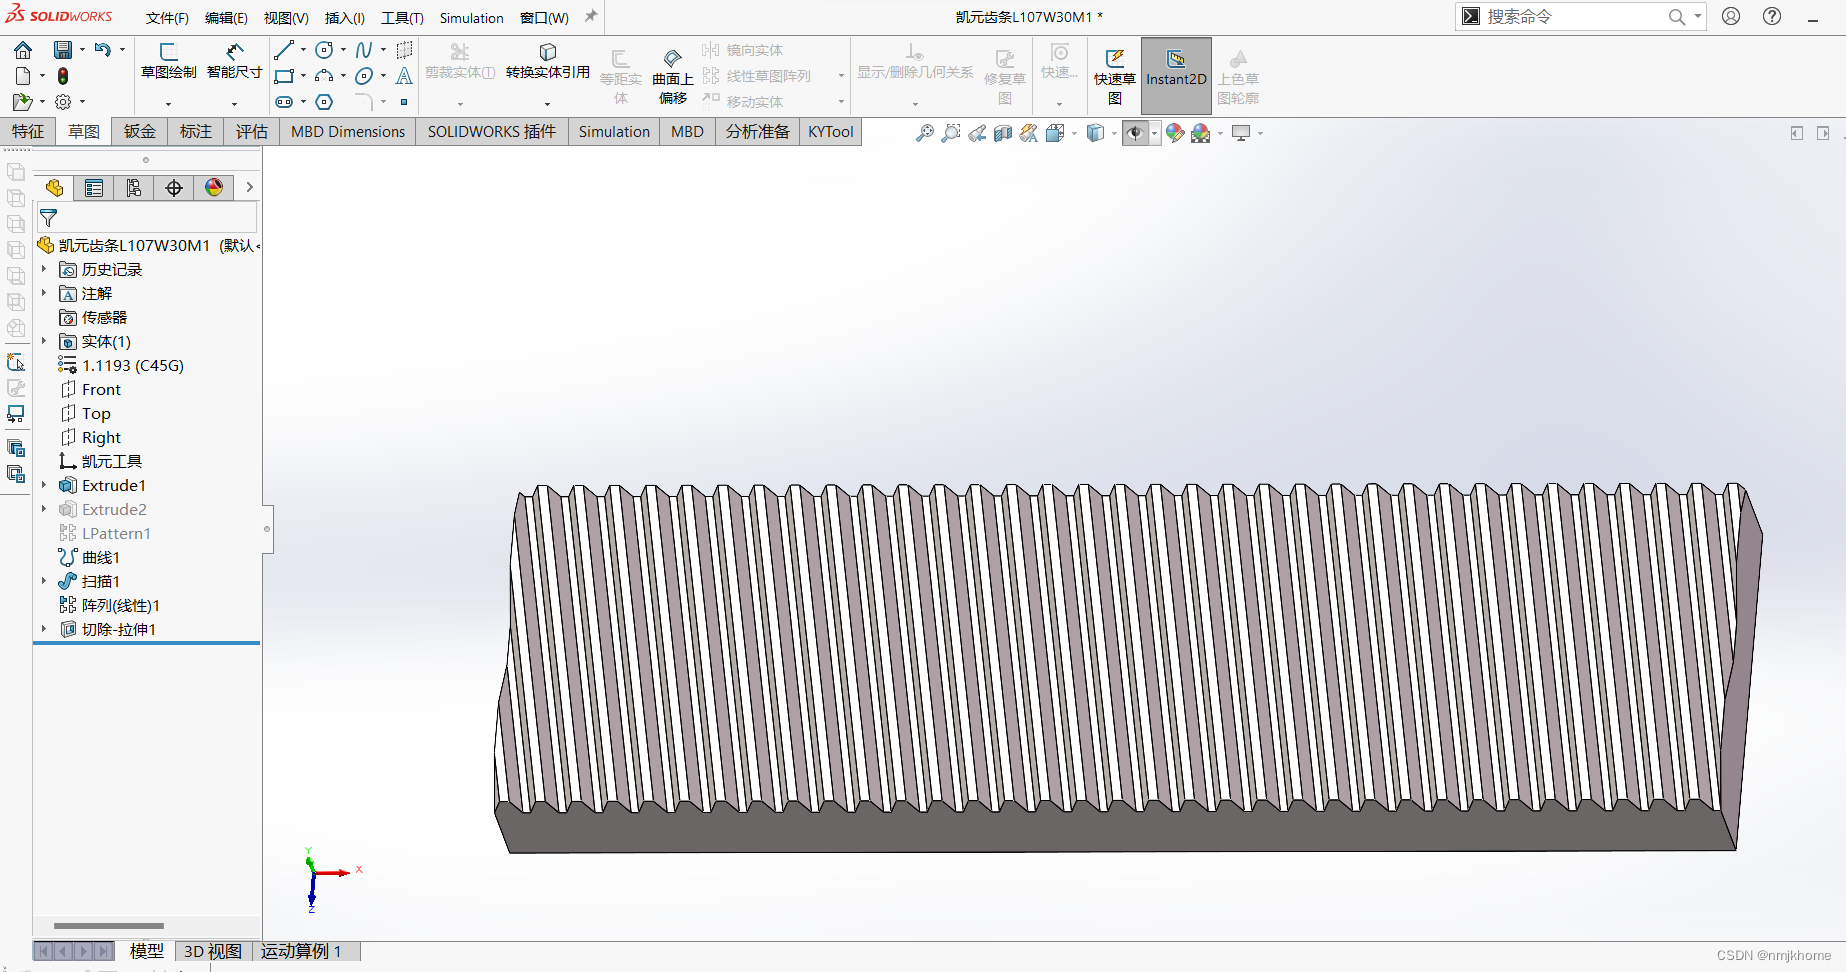Expand the Extrude1 feature node
This screenshot has height=972, width=1846.
(x=44, y=485)
